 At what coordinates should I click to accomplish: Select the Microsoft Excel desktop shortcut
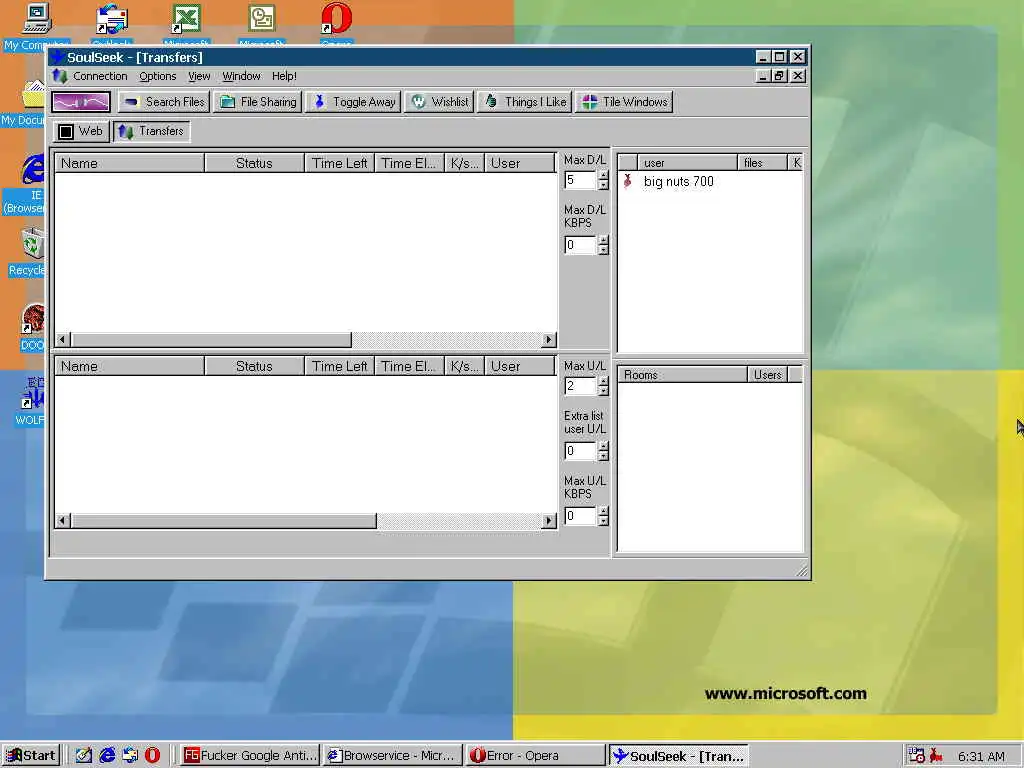186,25
